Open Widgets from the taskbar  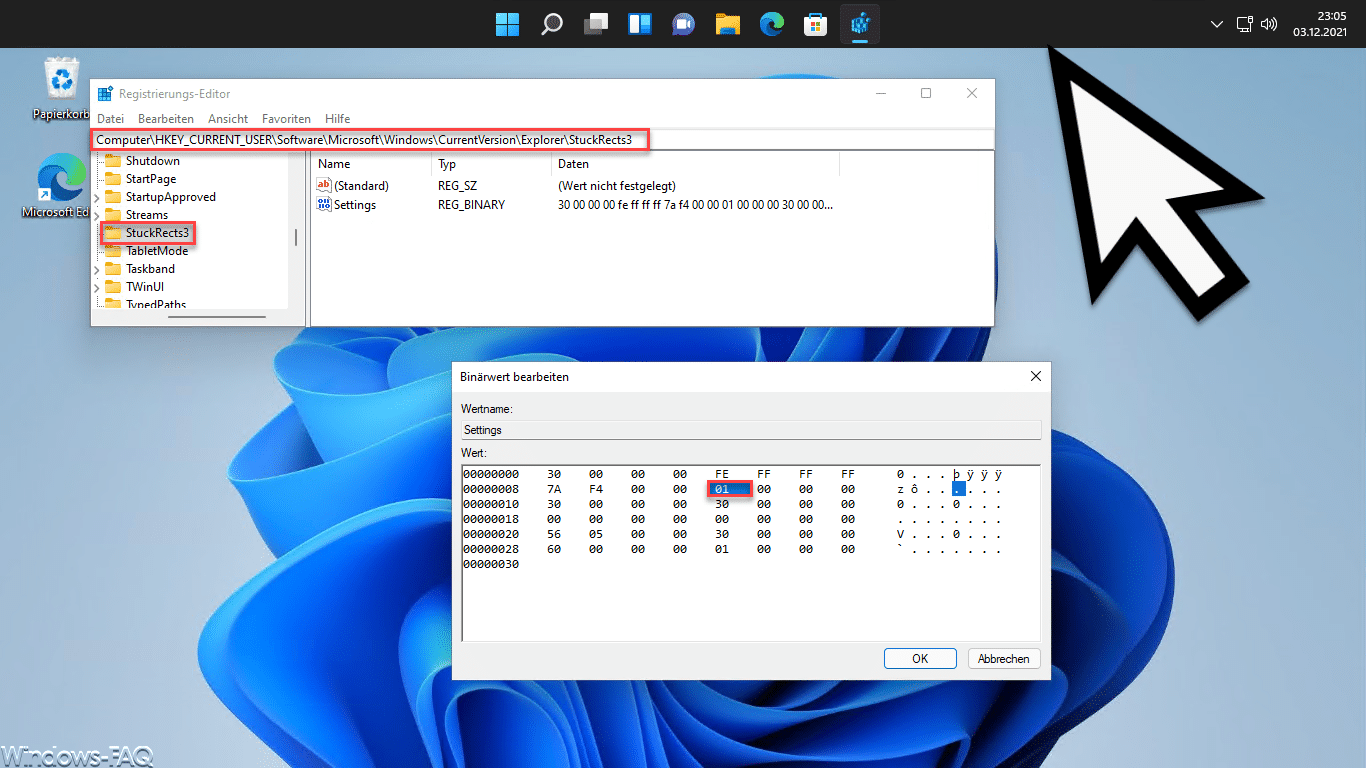tap(640, 23)
